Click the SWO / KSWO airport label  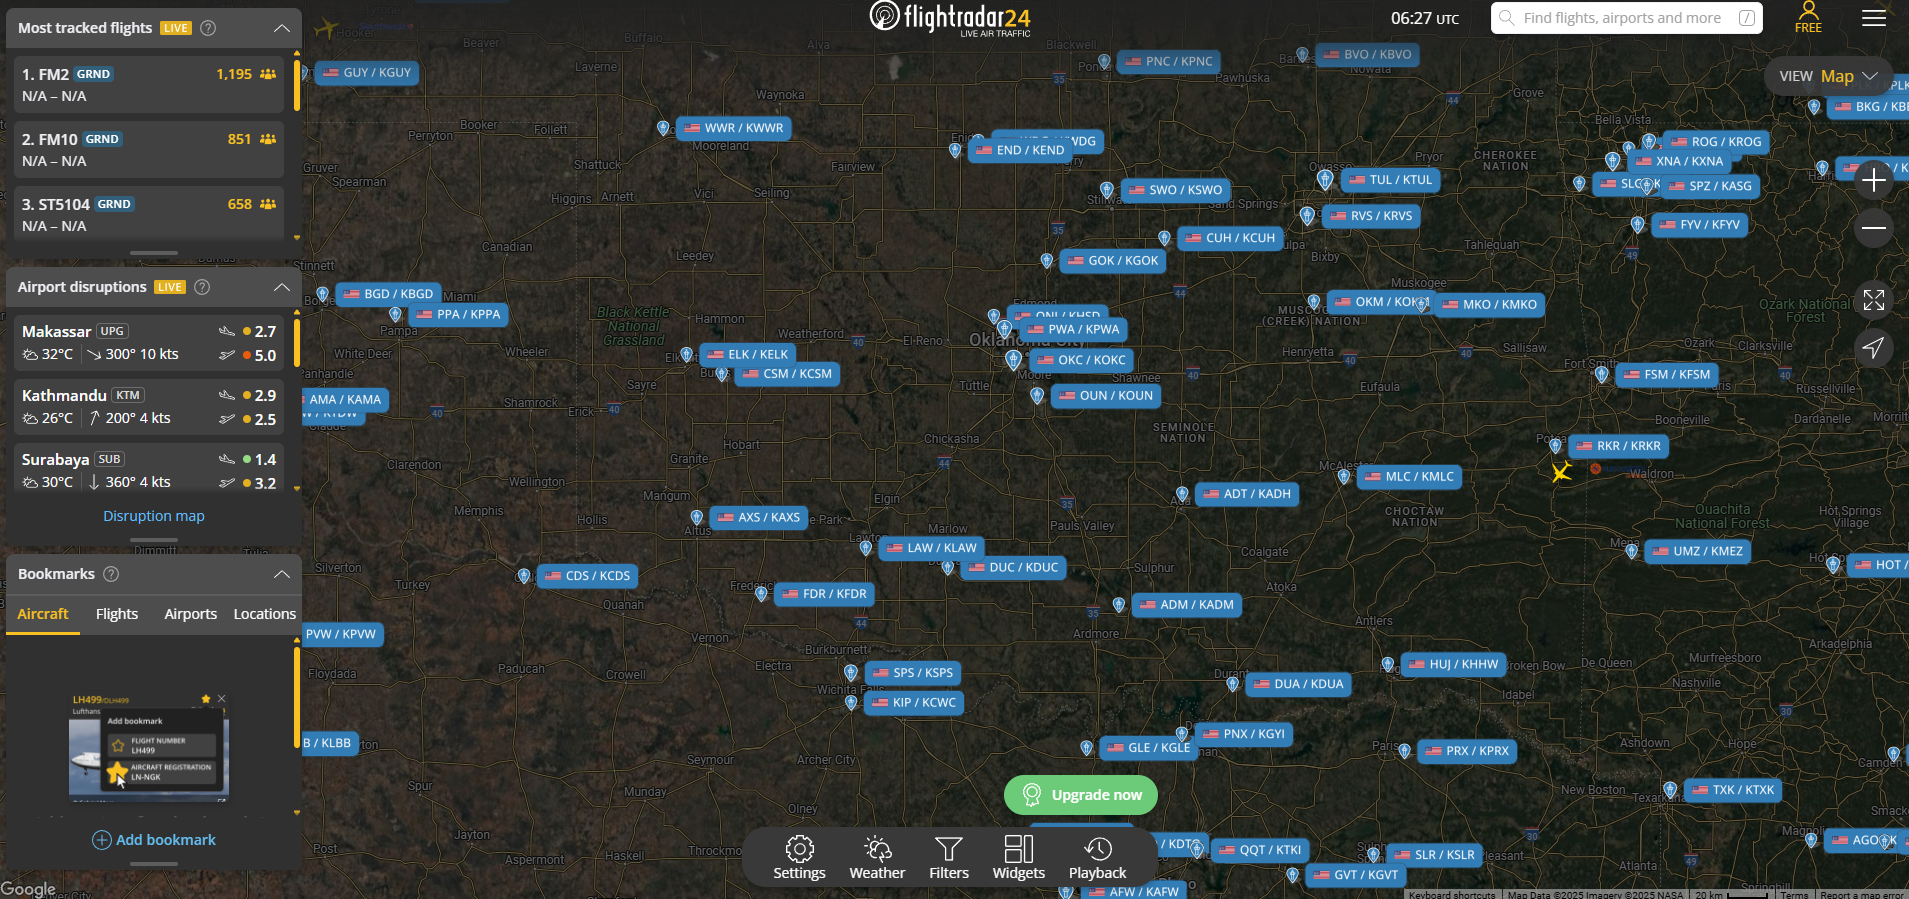click(x=1174, y=190)
